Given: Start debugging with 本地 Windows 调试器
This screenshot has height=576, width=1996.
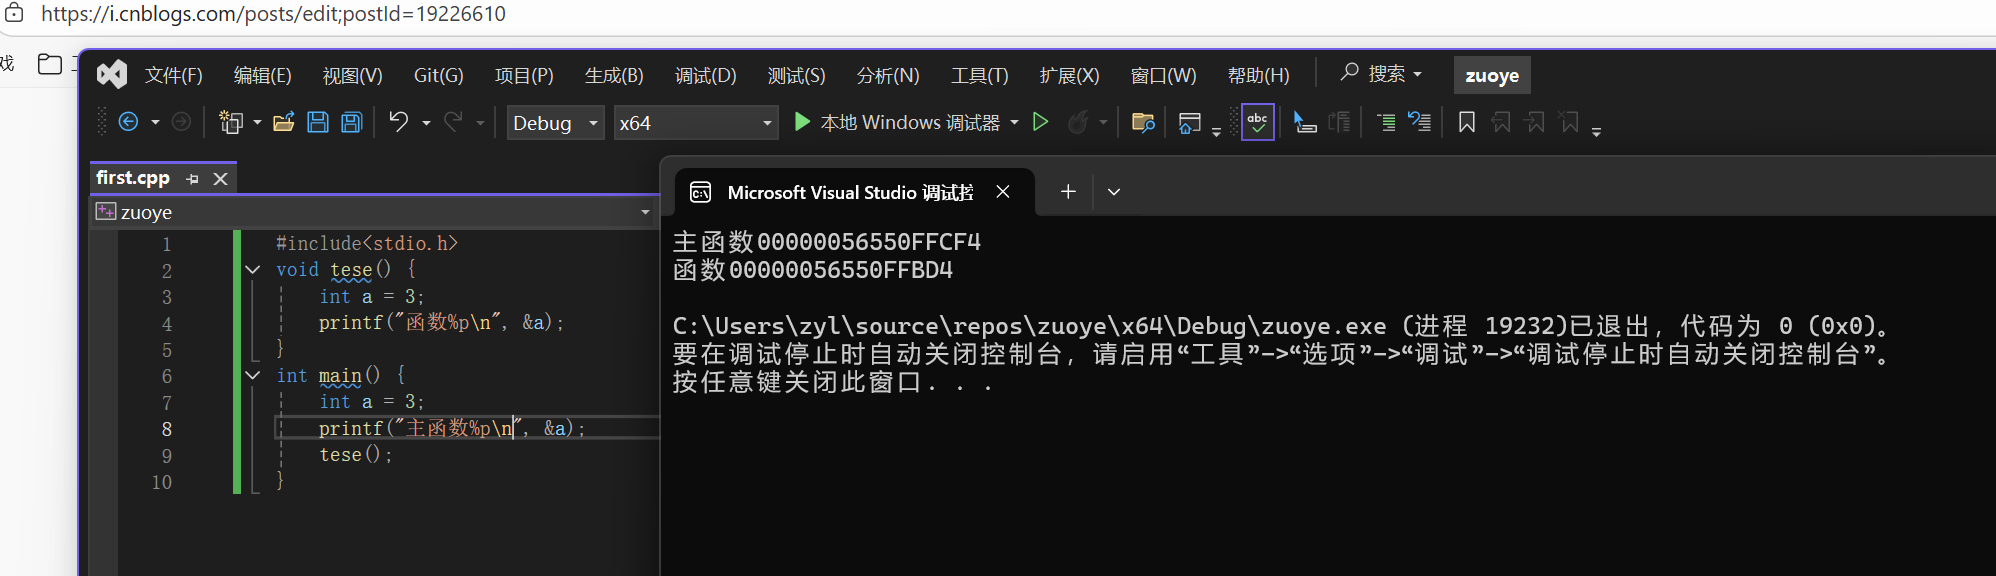Looking at the screenshot, I should tap(897, 122).
